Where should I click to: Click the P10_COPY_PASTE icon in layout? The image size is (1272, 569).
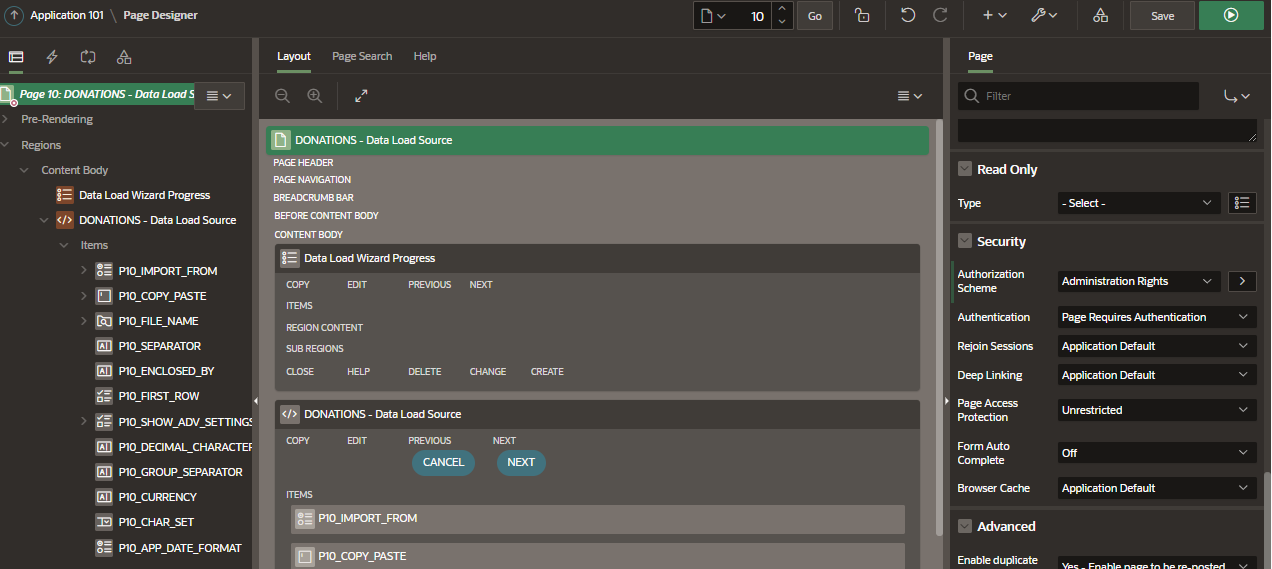tap(304, 556)
